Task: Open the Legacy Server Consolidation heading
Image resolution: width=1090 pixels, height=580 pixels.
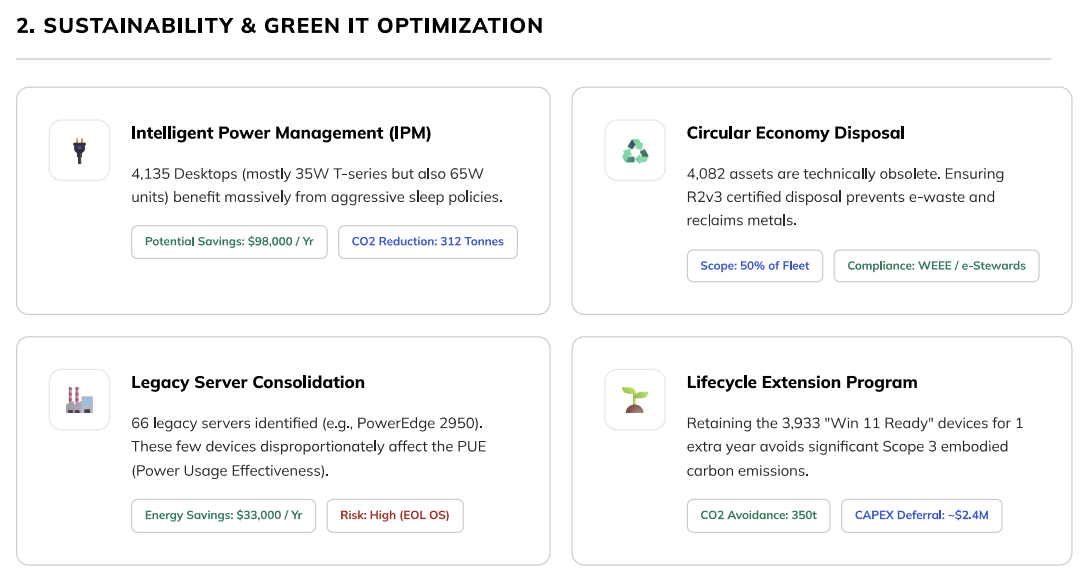Action: coord(248,382)
